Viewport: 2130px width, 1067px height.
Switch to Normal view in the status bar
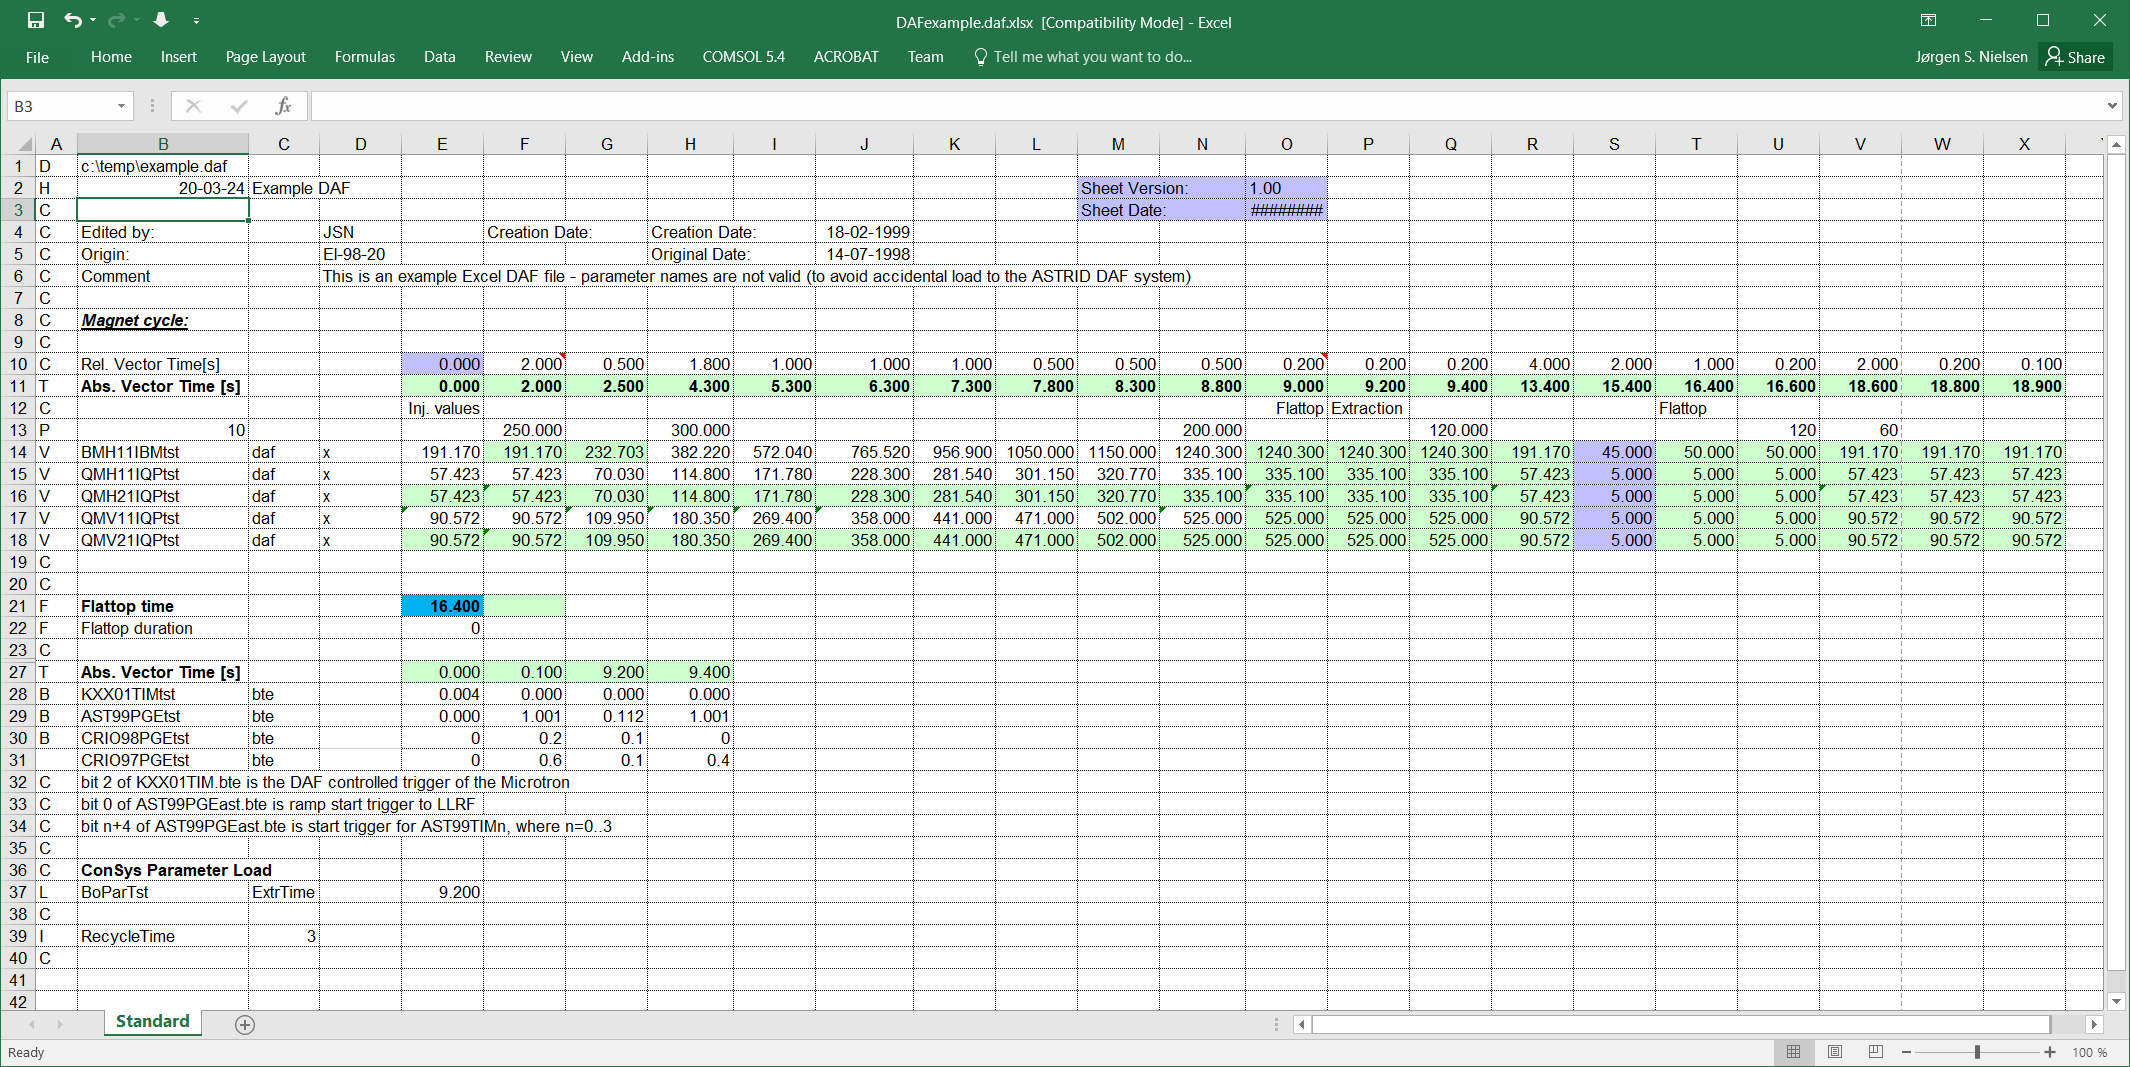pyautogui.click(x=1793, y=1052)
